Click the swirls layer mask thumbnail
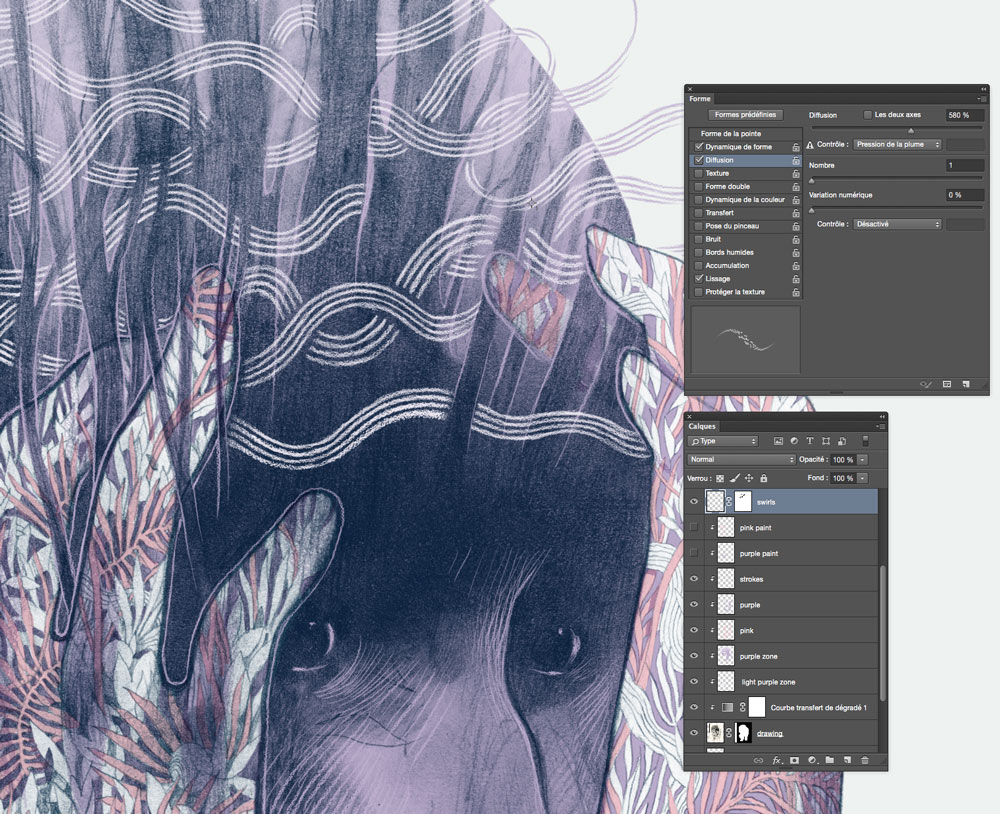Viewport: 1000px width, 814px height. tap(743, 501)
